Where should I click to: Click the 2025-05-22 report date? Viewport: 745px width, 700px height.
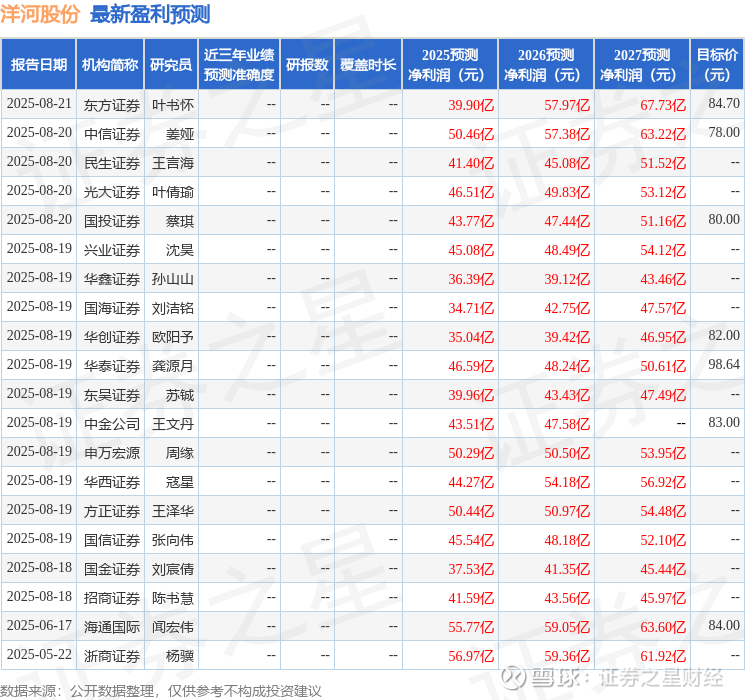39,654
